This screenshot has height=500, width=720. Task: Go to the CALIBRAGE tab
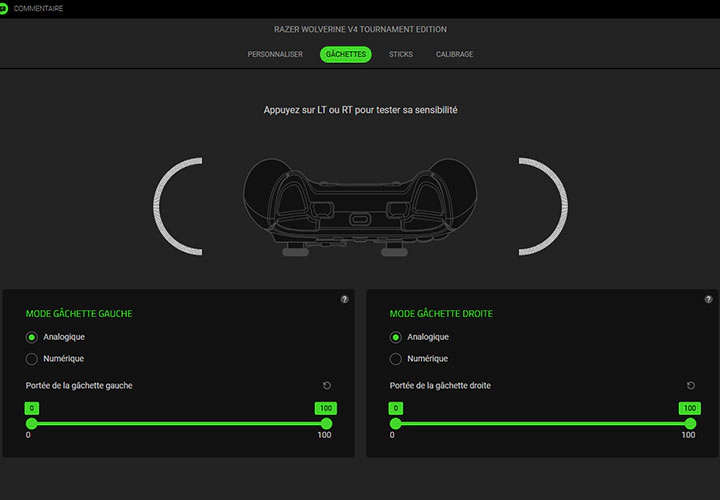click(x=455, y=54)
